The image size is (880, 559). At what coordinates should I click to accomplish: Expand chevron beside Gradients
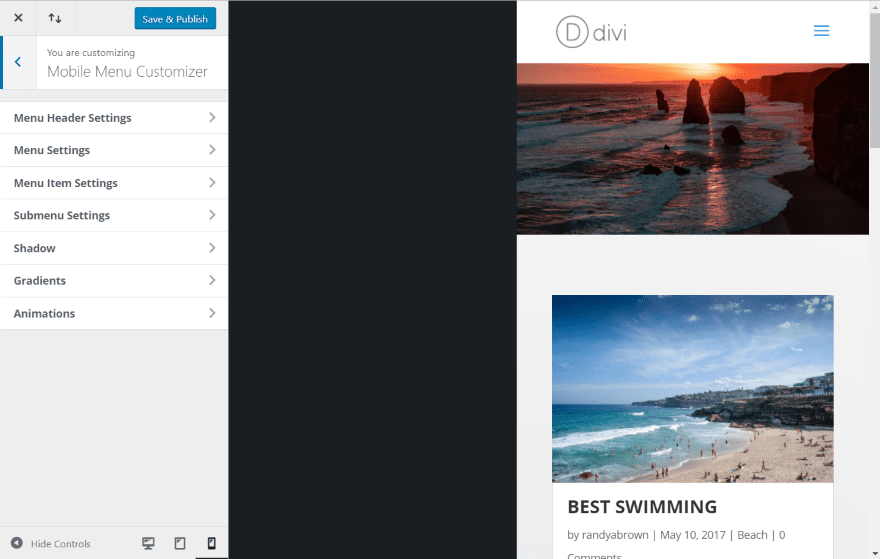tap(212, 280)
